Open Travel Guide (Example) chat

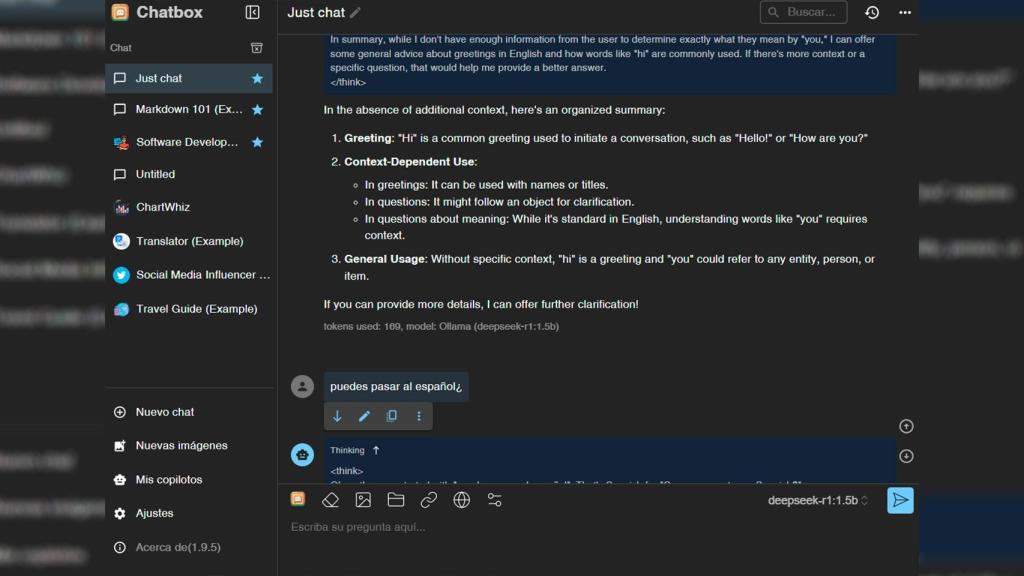pos(189,309)
